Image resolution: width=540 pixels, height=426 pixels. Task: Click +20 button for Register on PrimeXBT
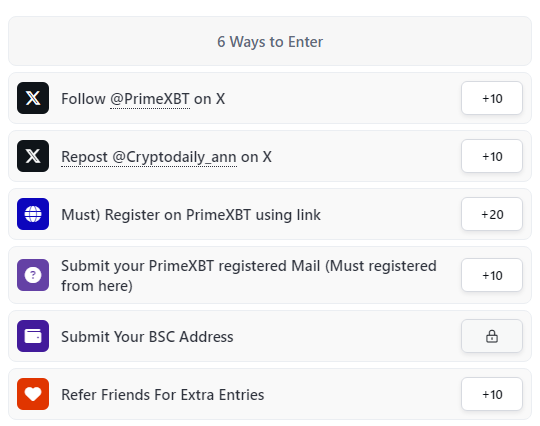coord(492,214)
